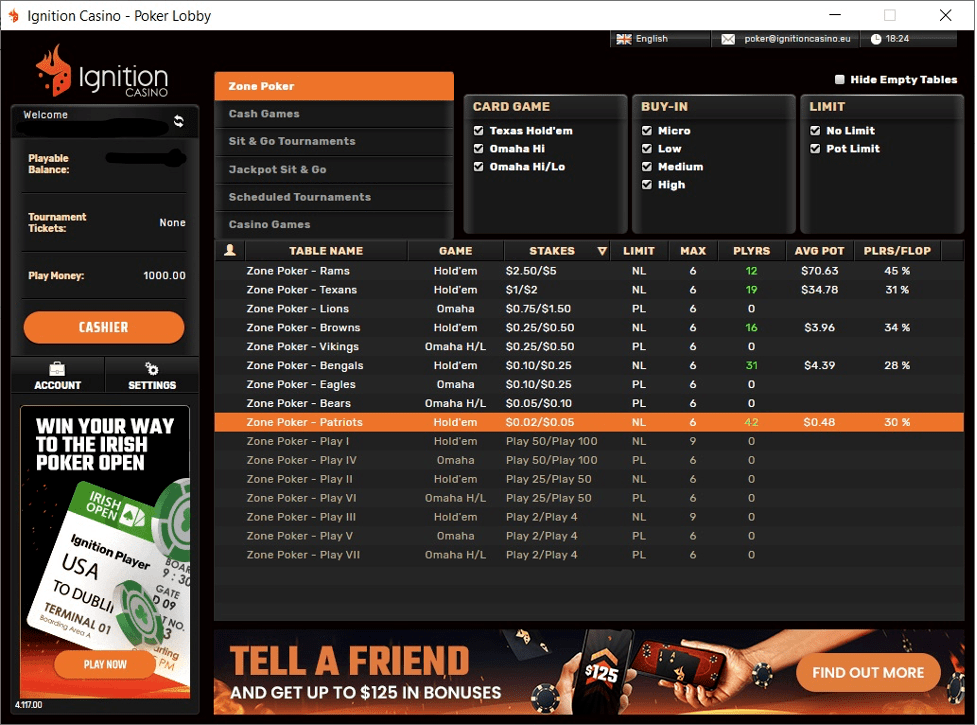Viewport: 977px width, 725px height.
Task: Uncheck No Limit filter
Action: click(815, 131)
